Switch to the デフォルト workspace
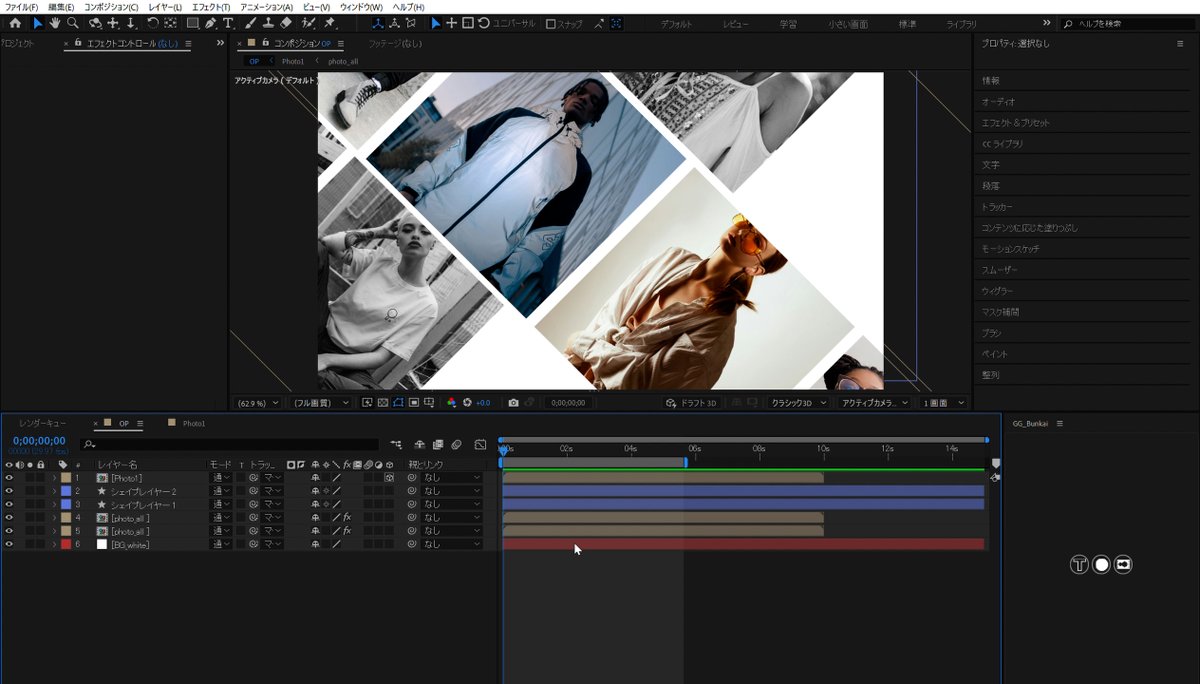This screenshot has height=684, width=1200. click(x=677, y=23)
